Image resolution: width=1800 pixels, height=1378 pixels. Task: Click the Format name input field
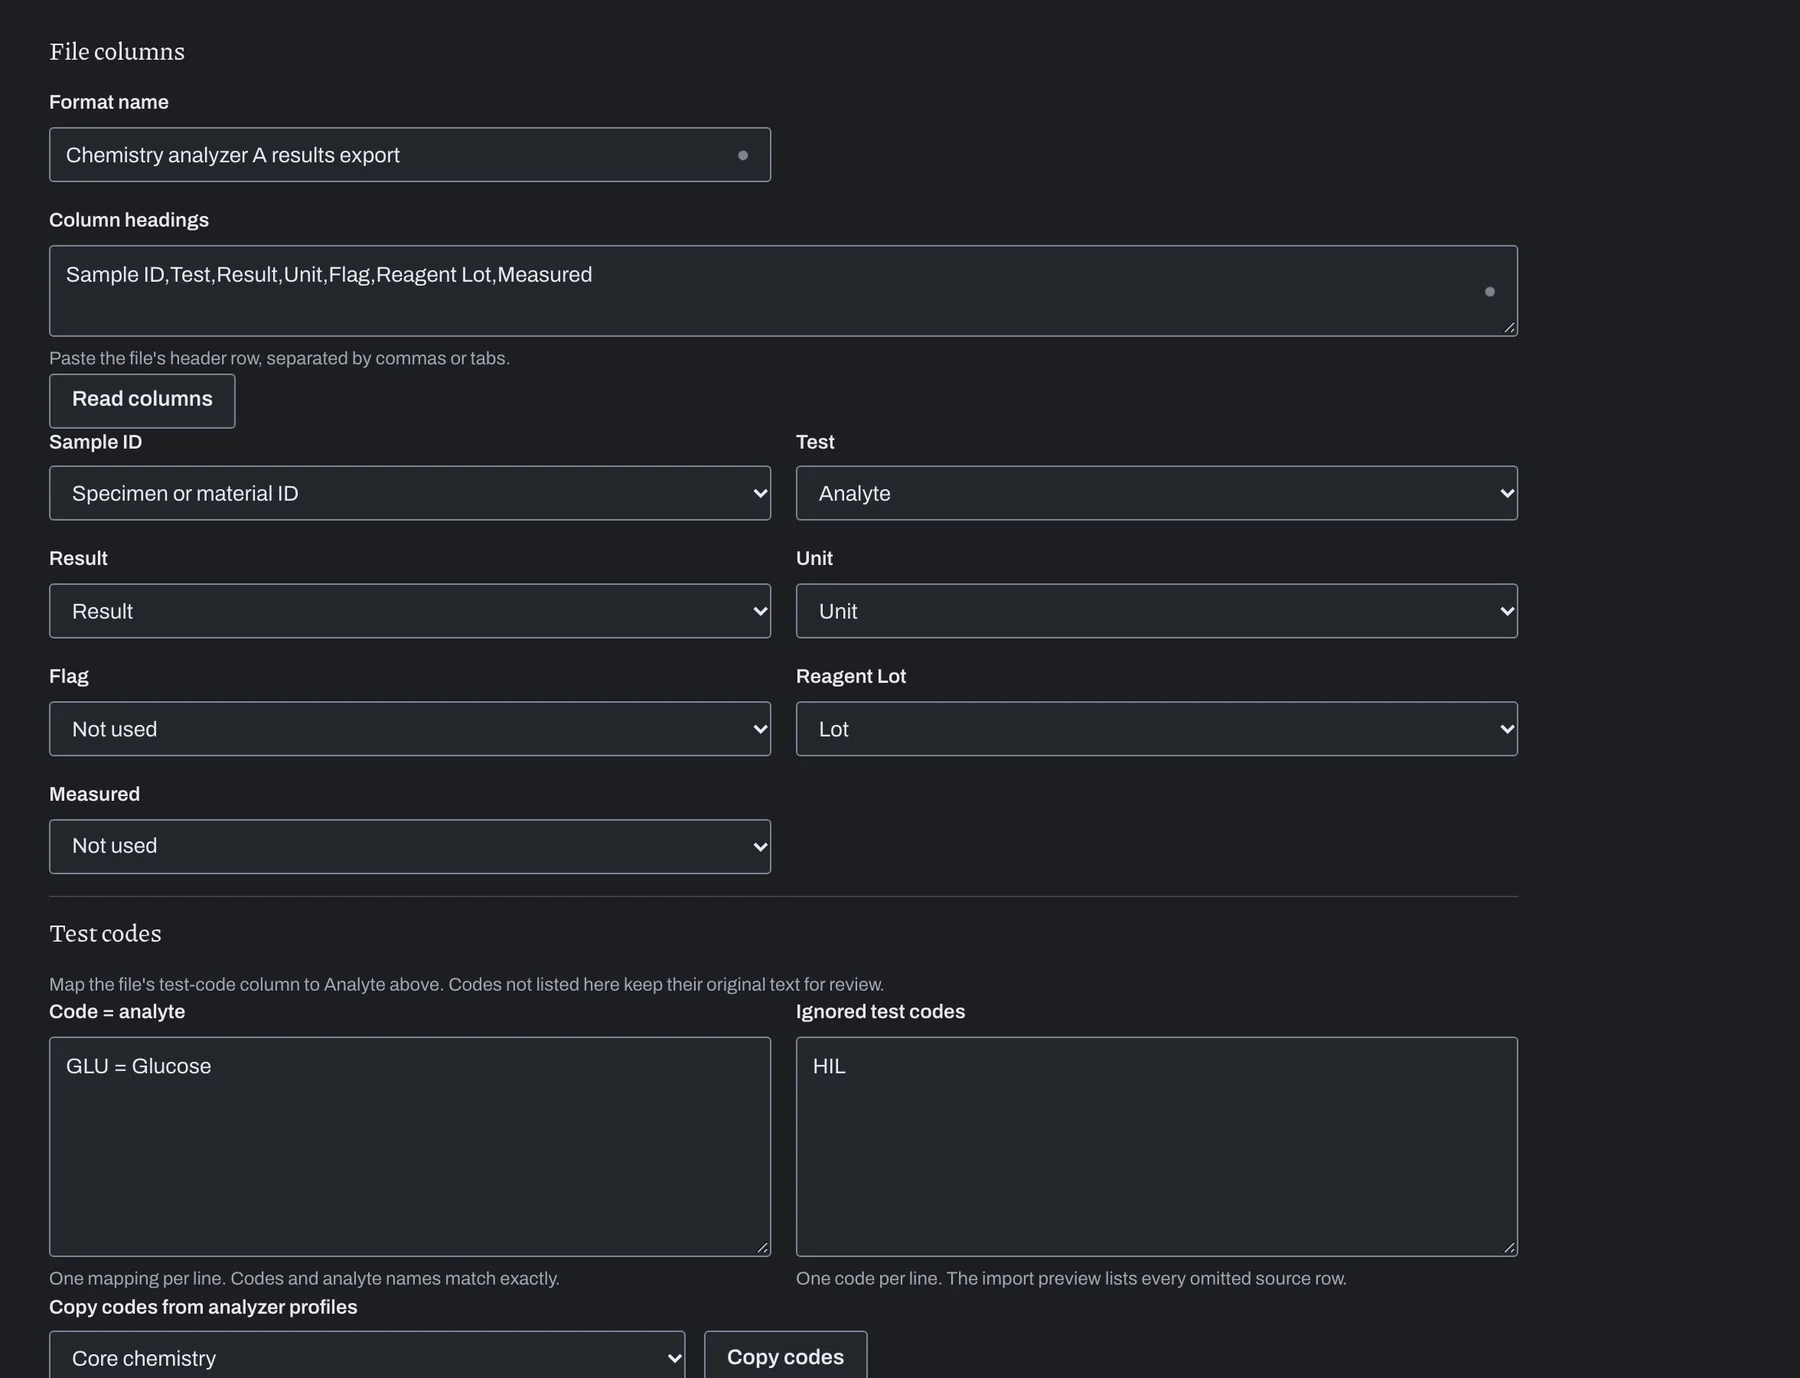coord(410,155)
